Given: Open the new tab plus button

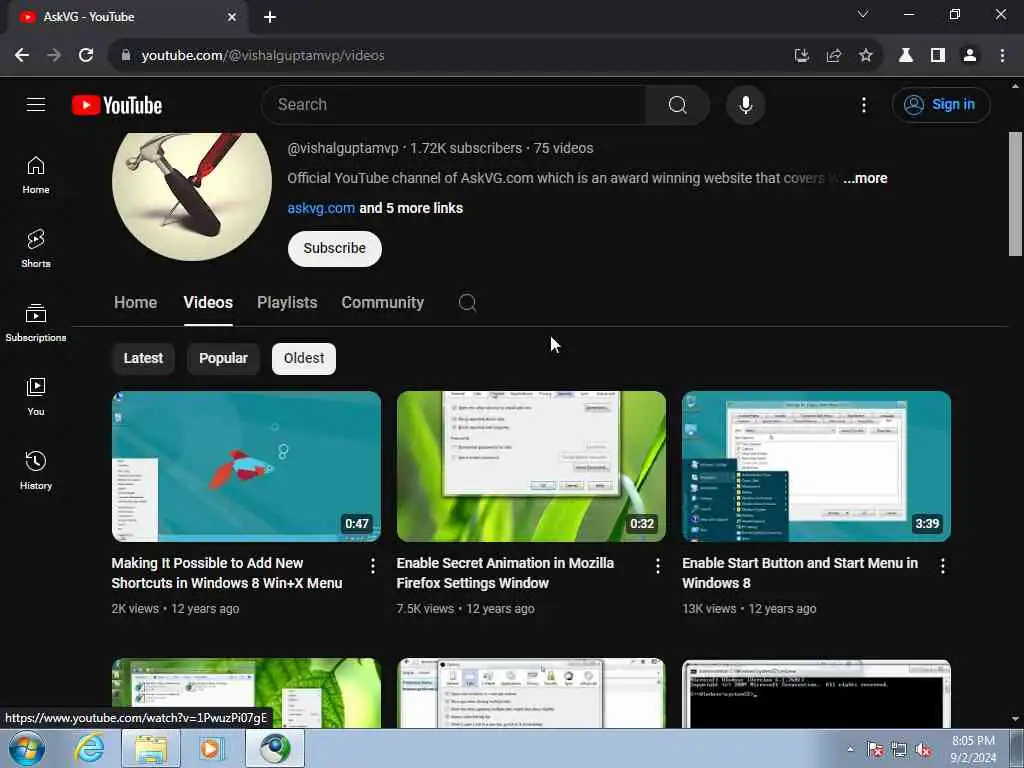Looking at the screenshot, I should (x=270, y=17).
